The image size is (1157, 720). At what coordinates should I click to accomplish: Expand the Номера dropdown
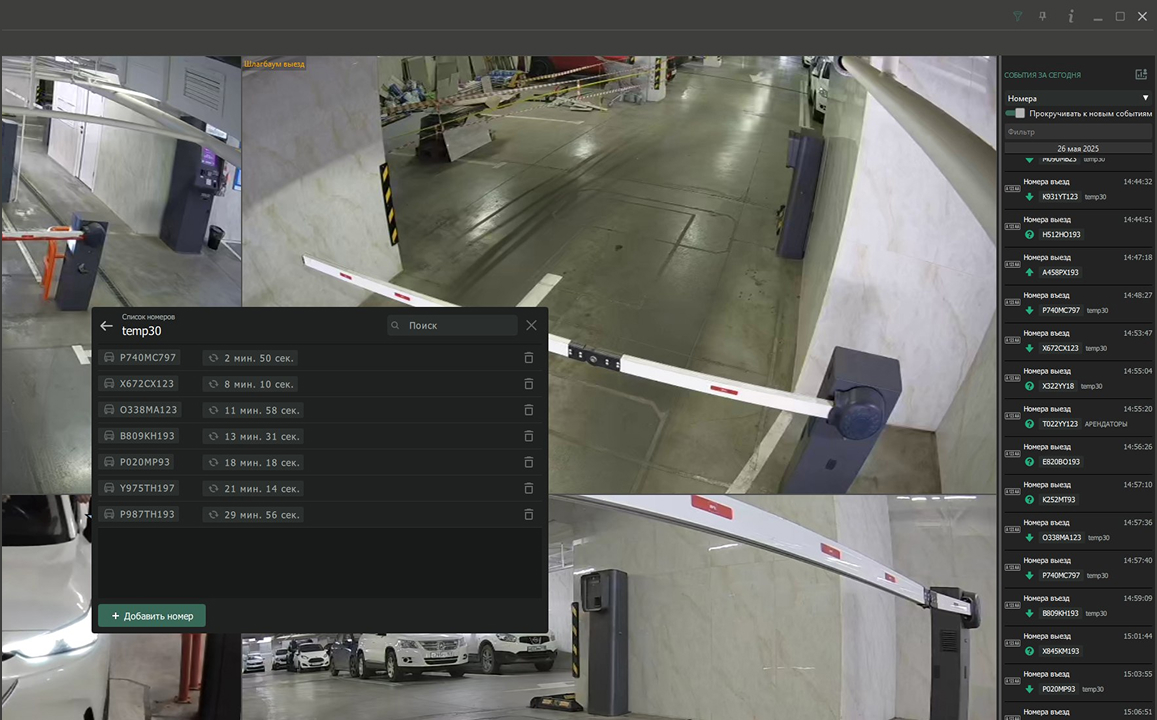pyautogui.click(x=1077, y=98)
